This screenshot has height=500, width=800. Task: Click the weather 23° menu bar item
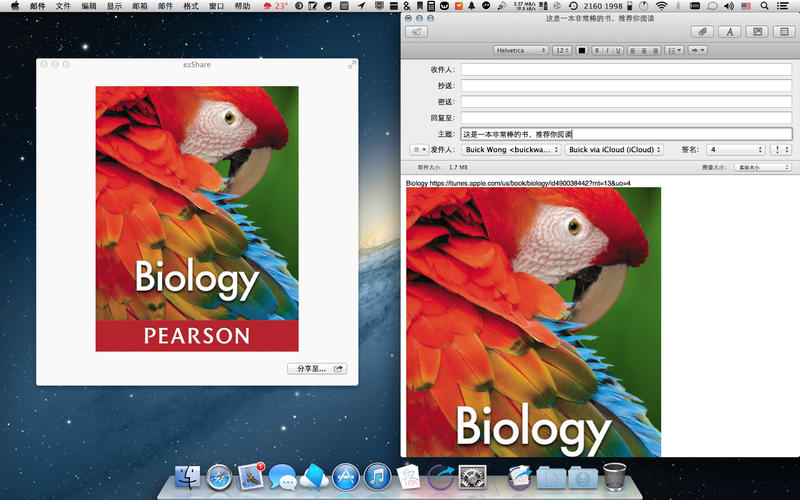tap(275, 6)
